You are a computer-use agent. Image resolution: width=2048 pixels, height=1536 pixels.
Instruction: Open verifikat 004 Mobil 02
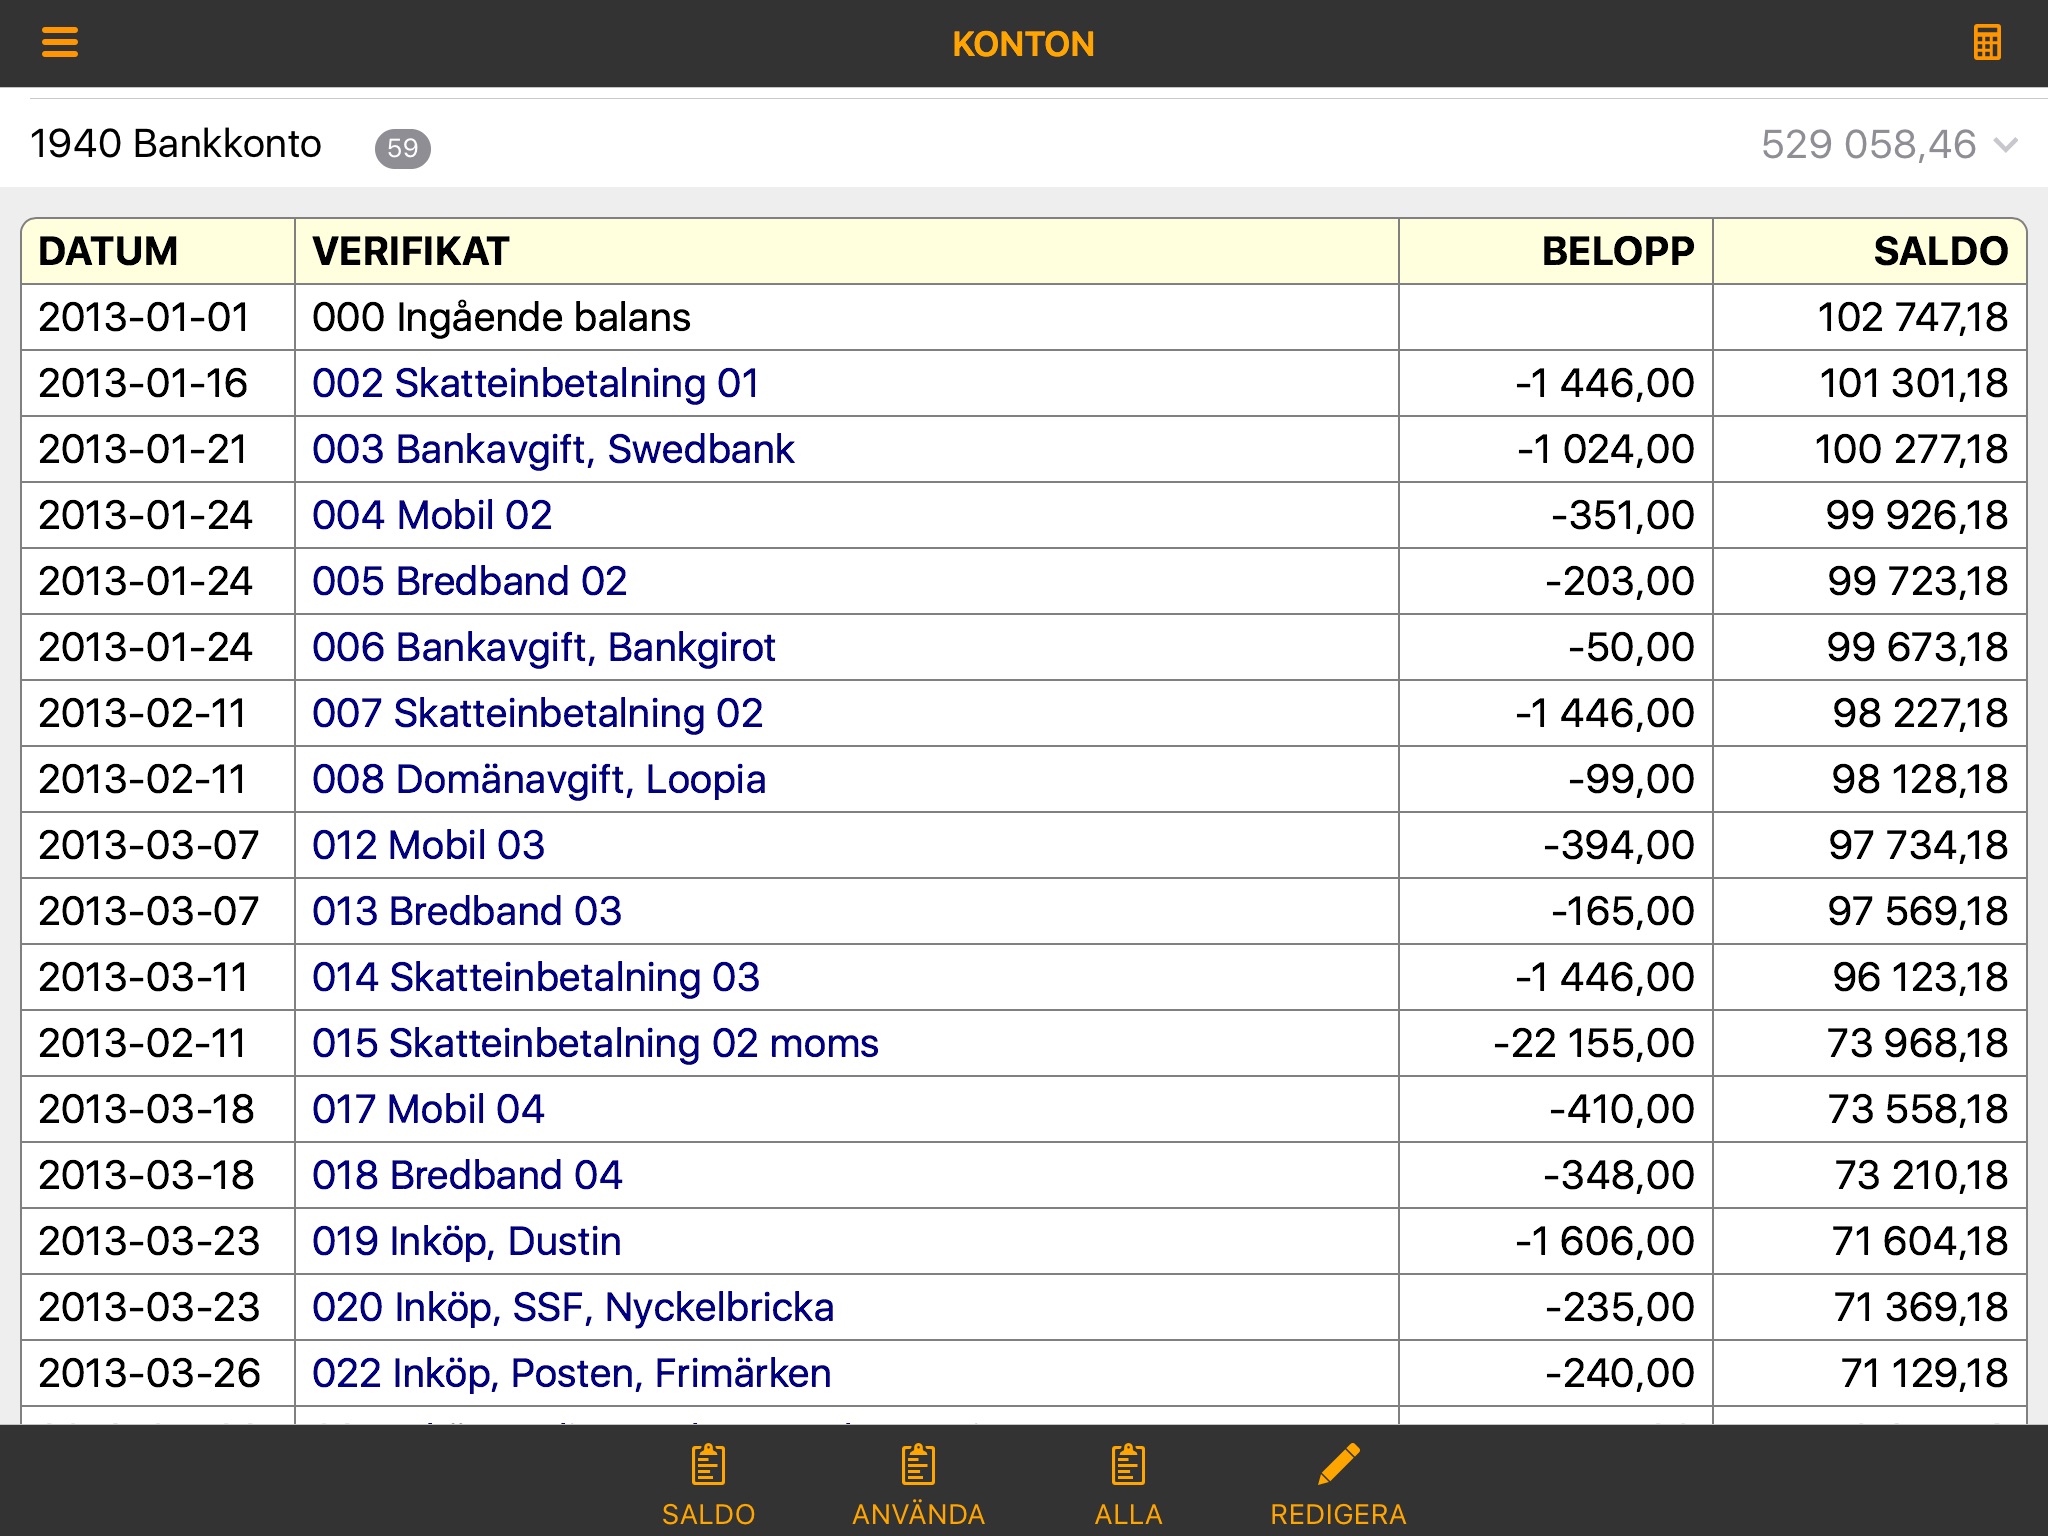(432, 515)
